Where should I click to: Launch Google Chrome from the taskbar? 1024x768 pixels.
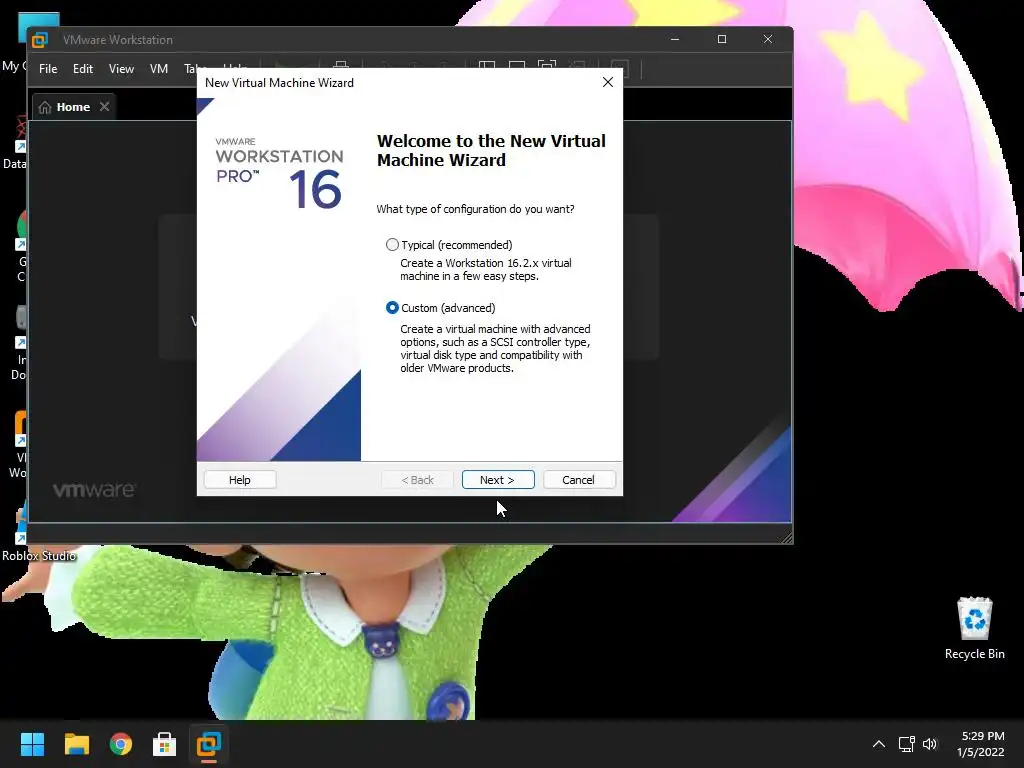point(121,744)
